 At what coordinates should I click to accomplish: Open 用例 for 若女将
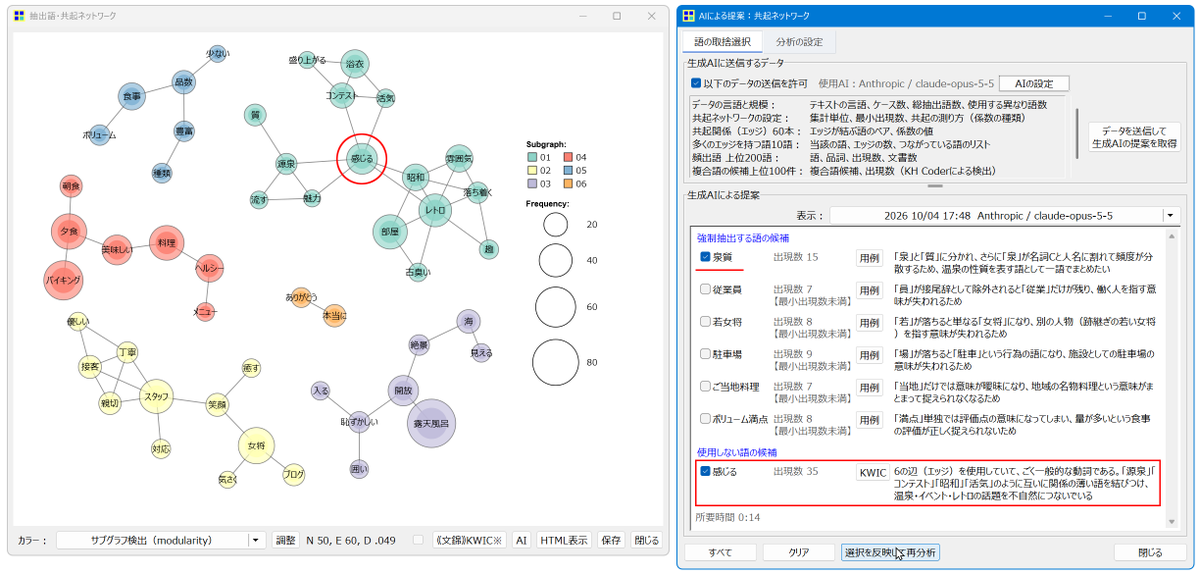(869, 323)
